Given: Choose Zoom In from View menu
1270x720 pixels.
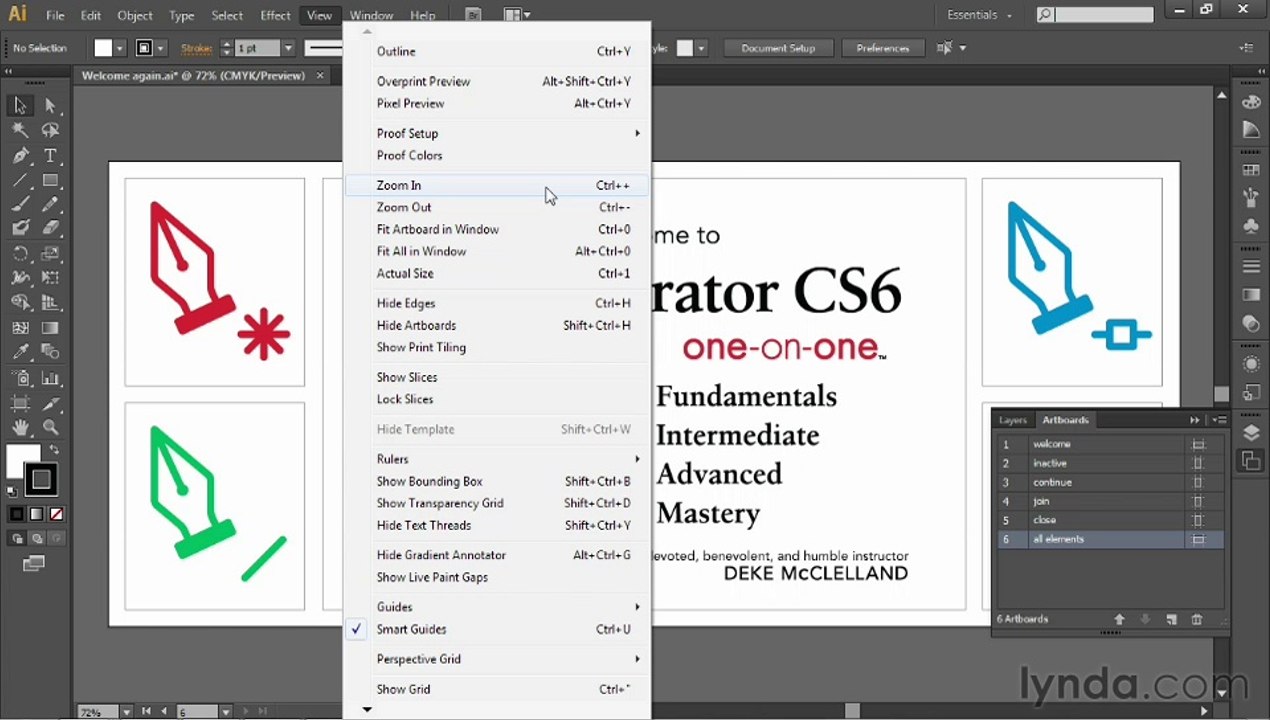Looking at the screenshot, I should coord(497,185).
